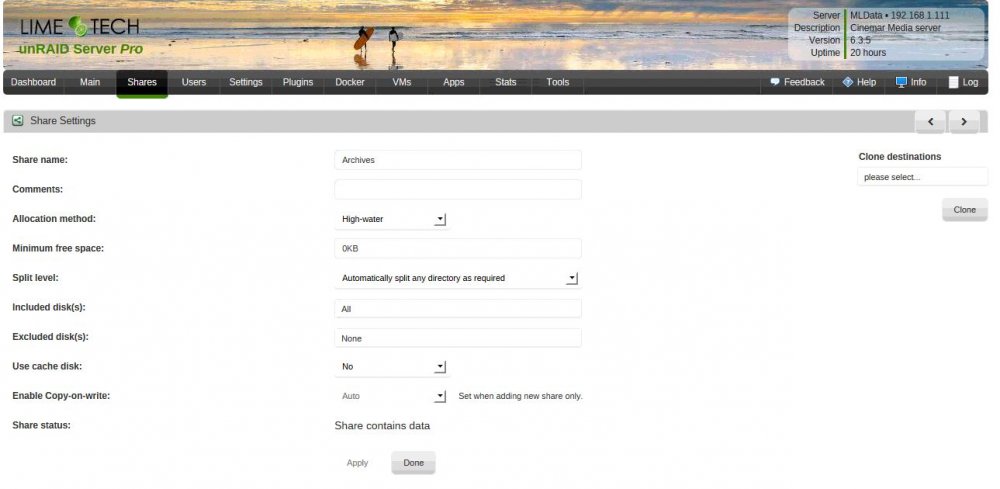Click the Minimum free space field
The width and height of the screenshot is (1000, 489).
(458, 249)
